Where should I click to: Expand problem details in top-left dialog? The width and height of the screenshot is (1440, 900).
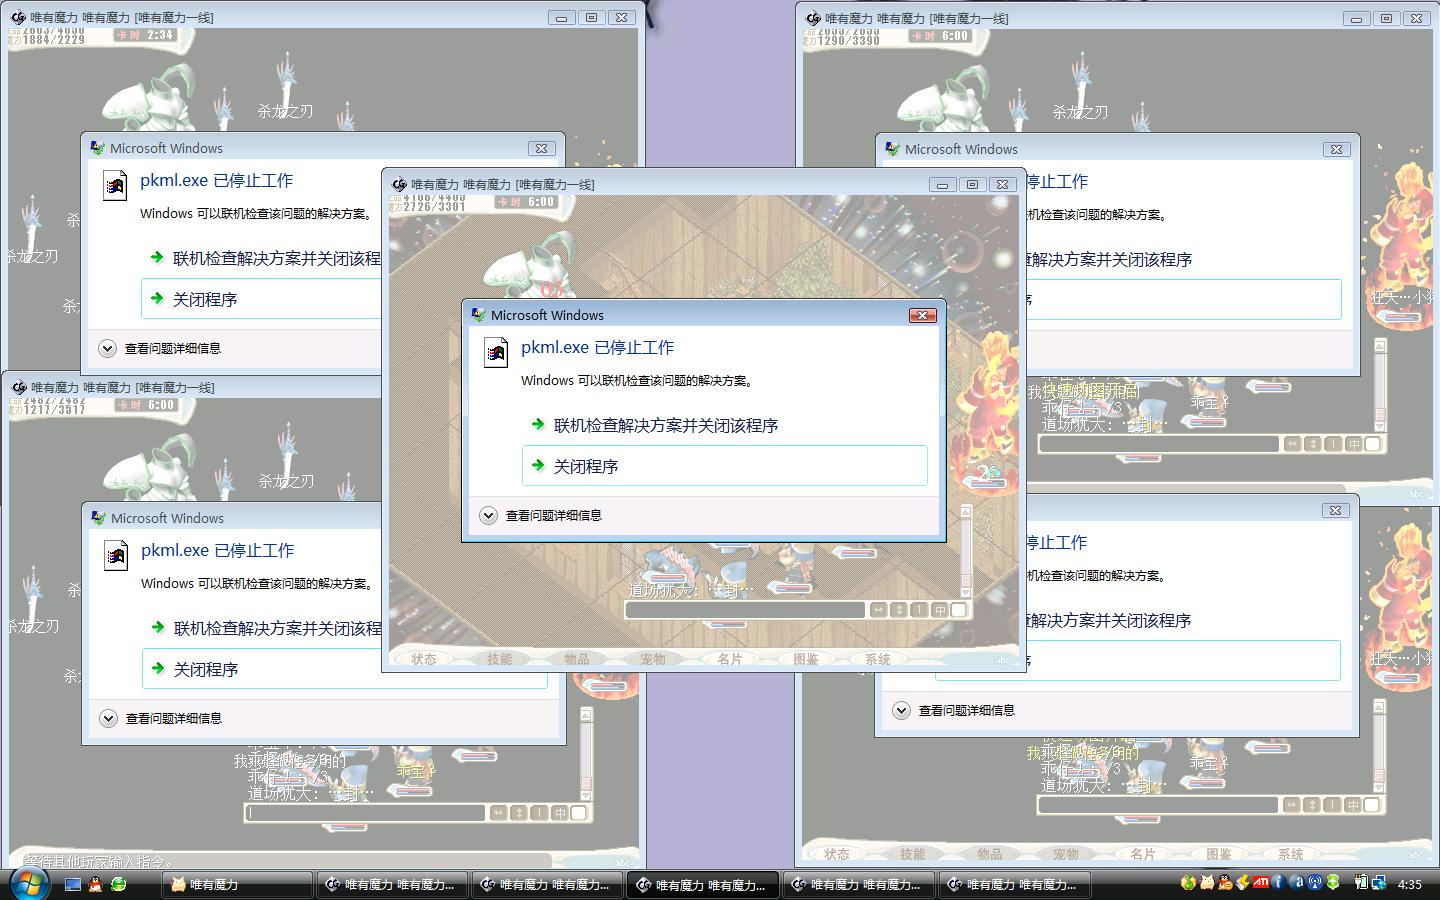click(161, 349)
